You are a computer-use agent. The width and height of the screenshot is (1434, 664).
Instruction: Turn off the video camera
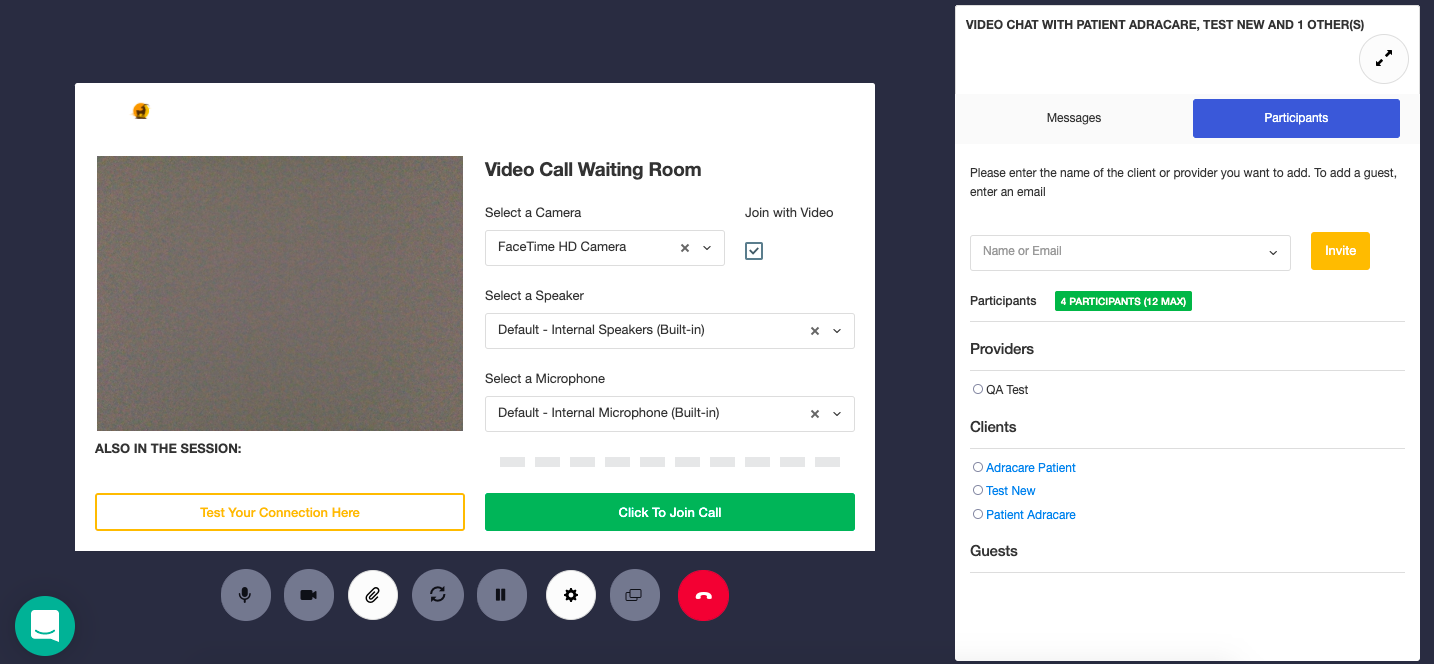(309, 595)
